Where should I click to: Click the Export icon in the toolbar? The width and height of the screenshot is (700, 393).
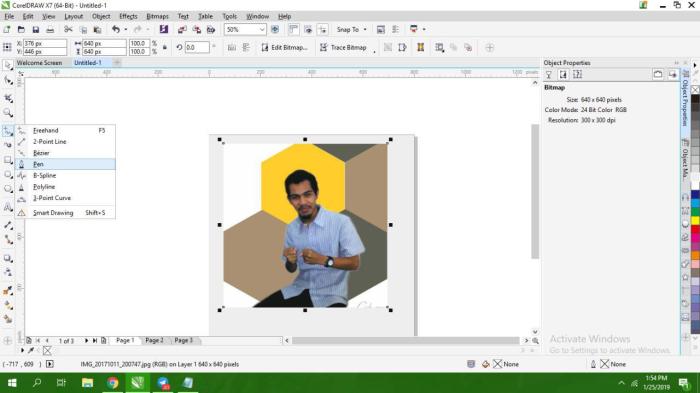click(196, 29)
